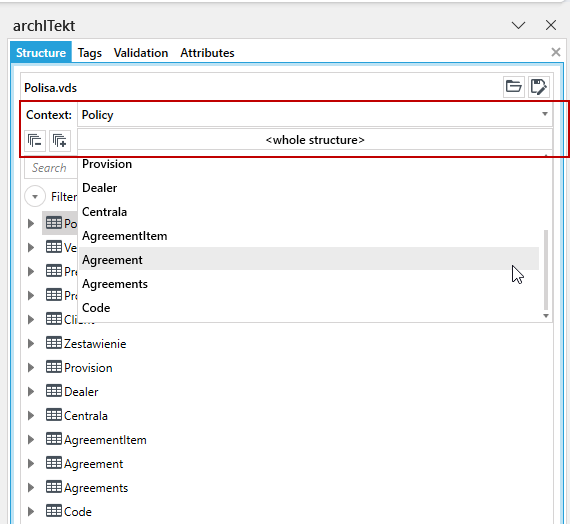Image resolution: width=570 pixels, height=524 pixels.
Task: Choose <whole structure> in dropdown list
Action: tap(315, 140)
